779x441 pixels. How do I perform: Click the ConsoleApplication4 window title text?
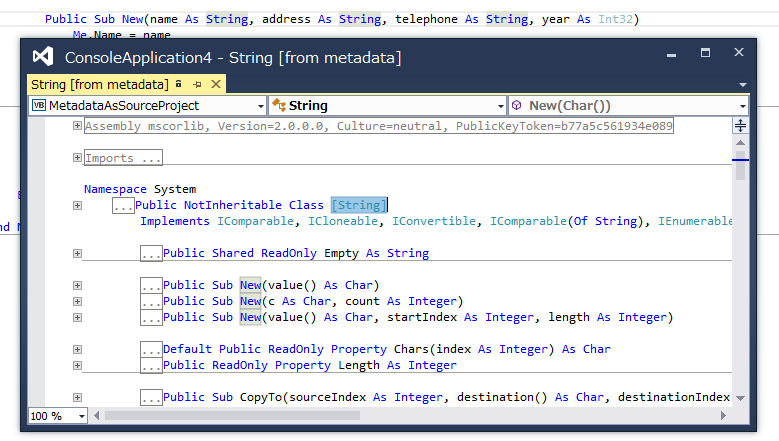click(x=233, y=58)
